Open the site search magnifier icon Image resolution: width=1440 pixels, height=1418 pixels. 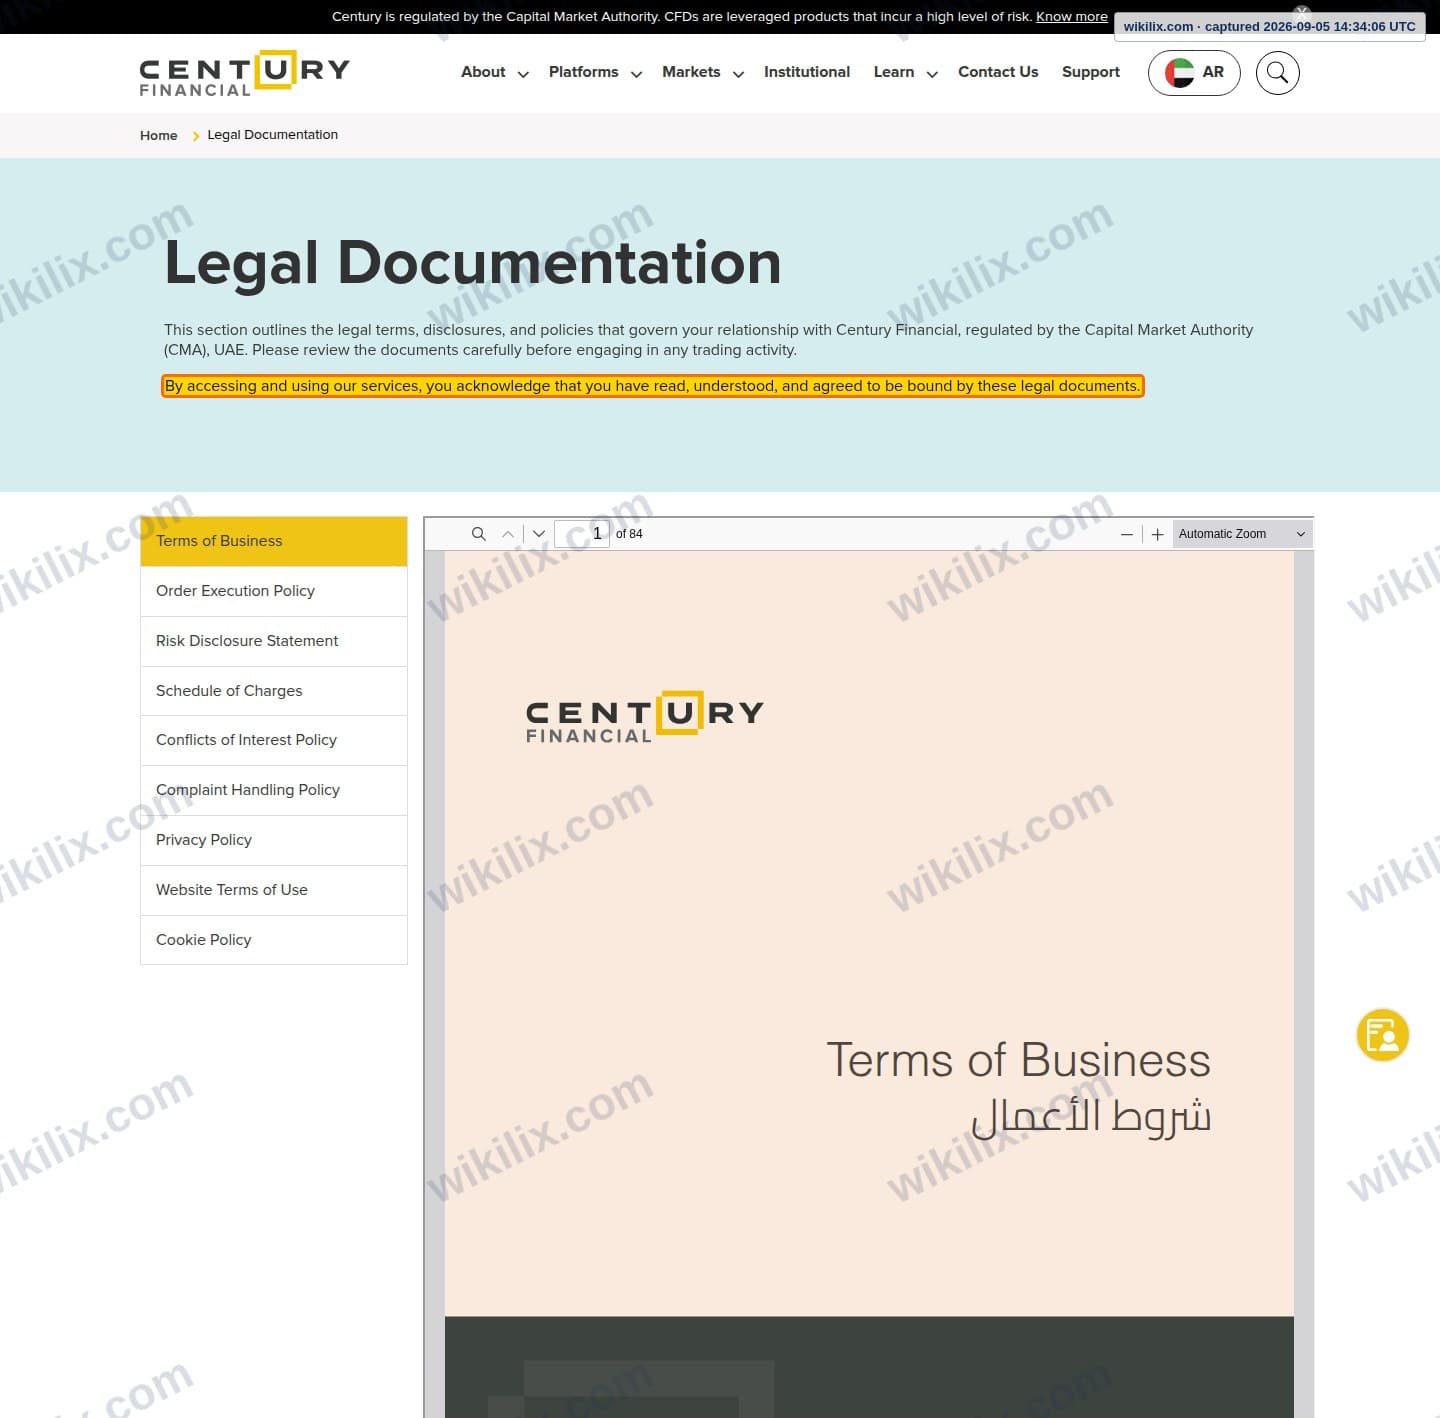point(1277,73)
